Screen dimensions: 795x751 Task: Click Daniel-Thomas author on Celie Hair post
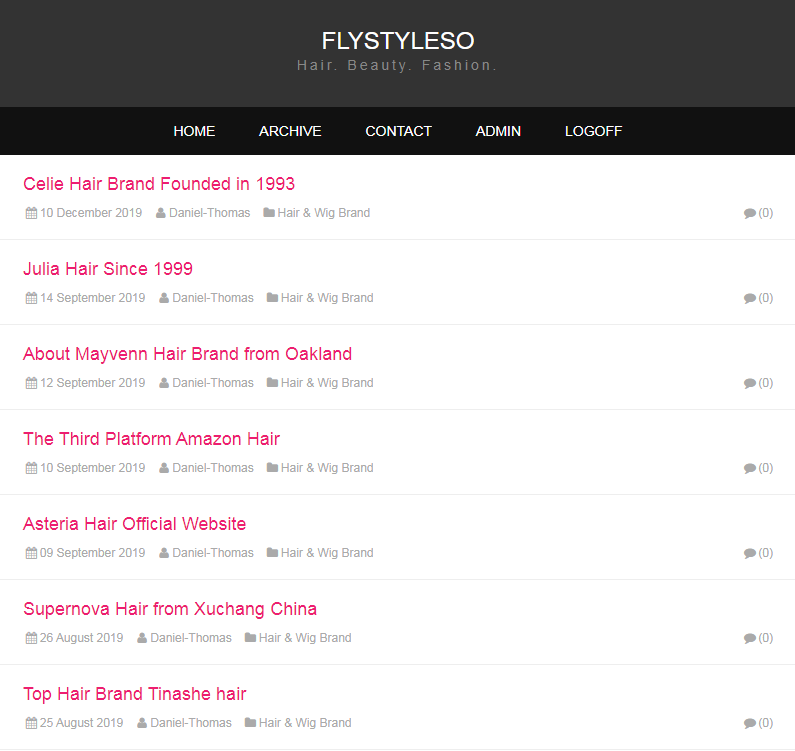tap(209, 213)
